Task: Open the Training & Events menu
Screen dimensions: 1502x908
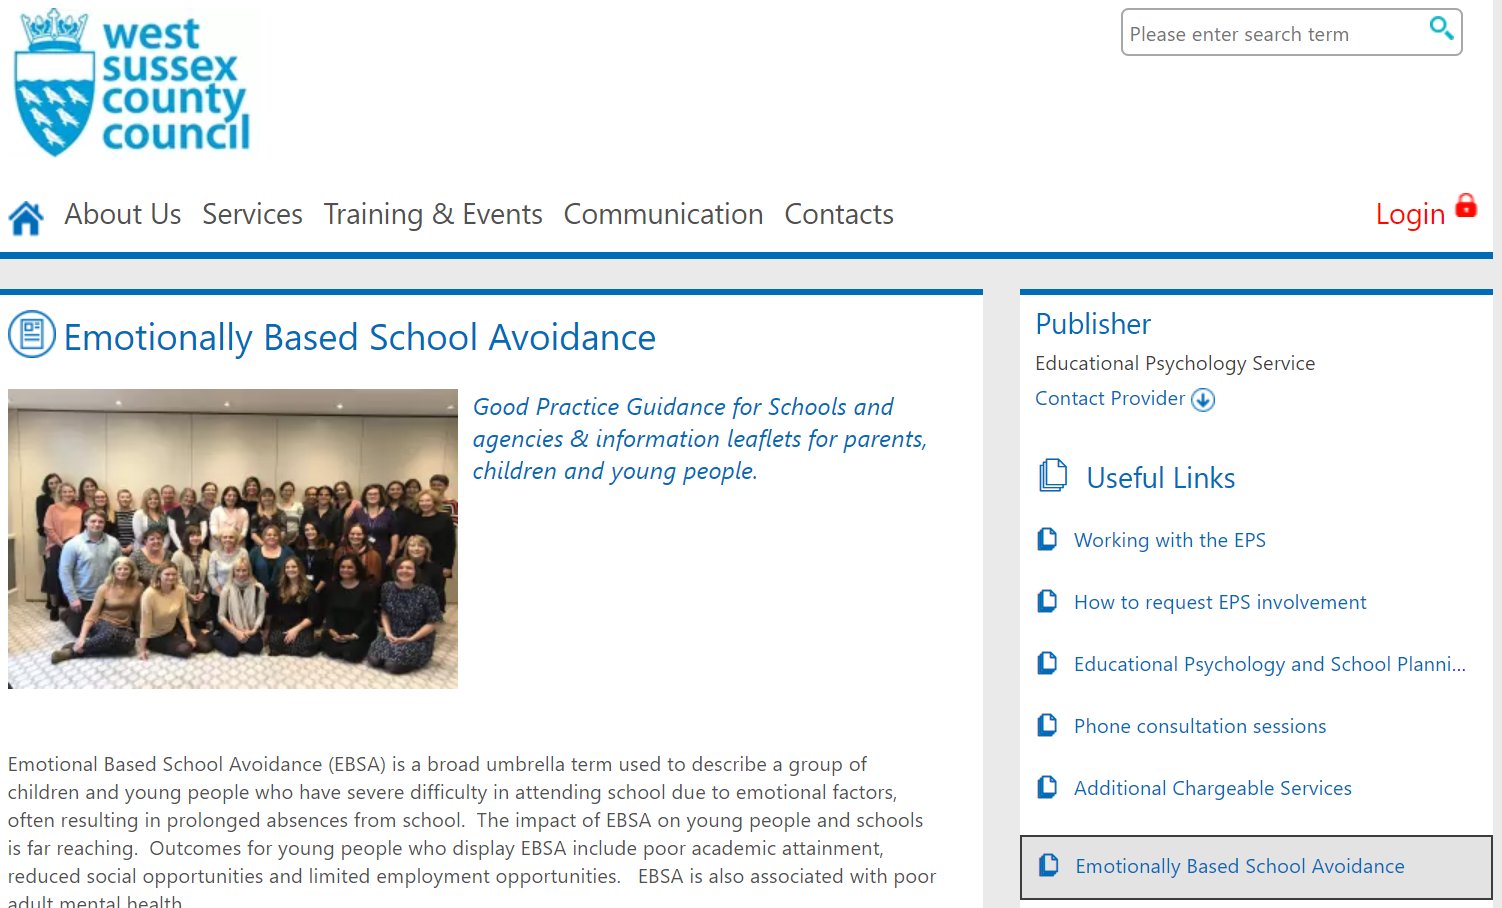Action: [432, 214]
